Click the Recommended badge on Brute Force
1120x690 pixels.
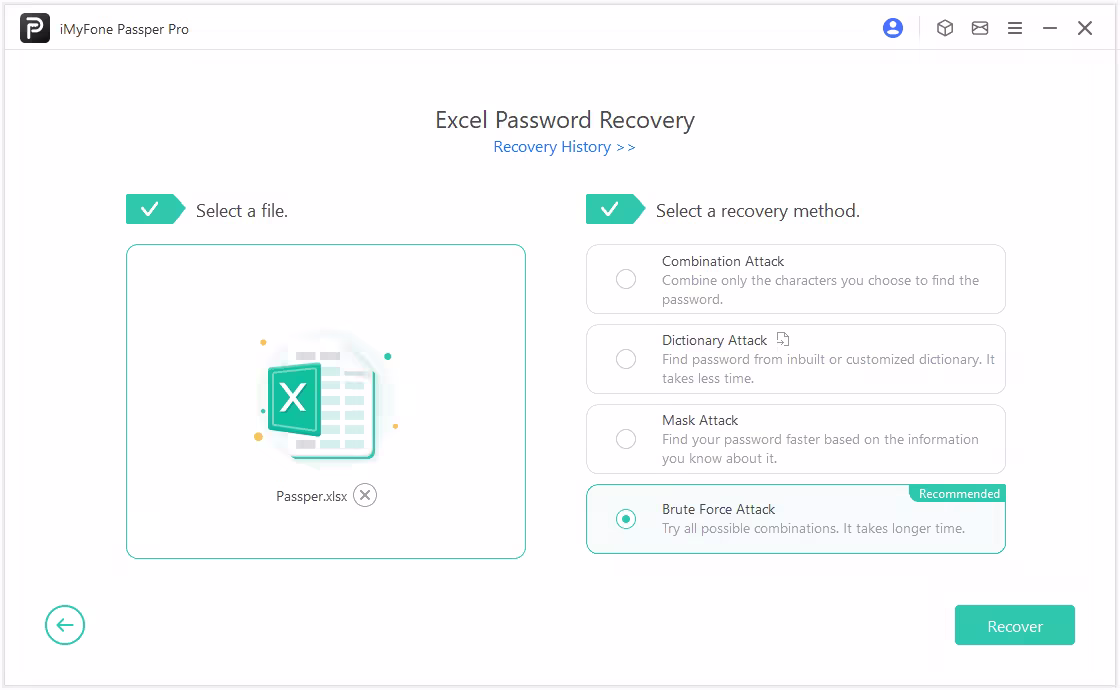(958, 494)
